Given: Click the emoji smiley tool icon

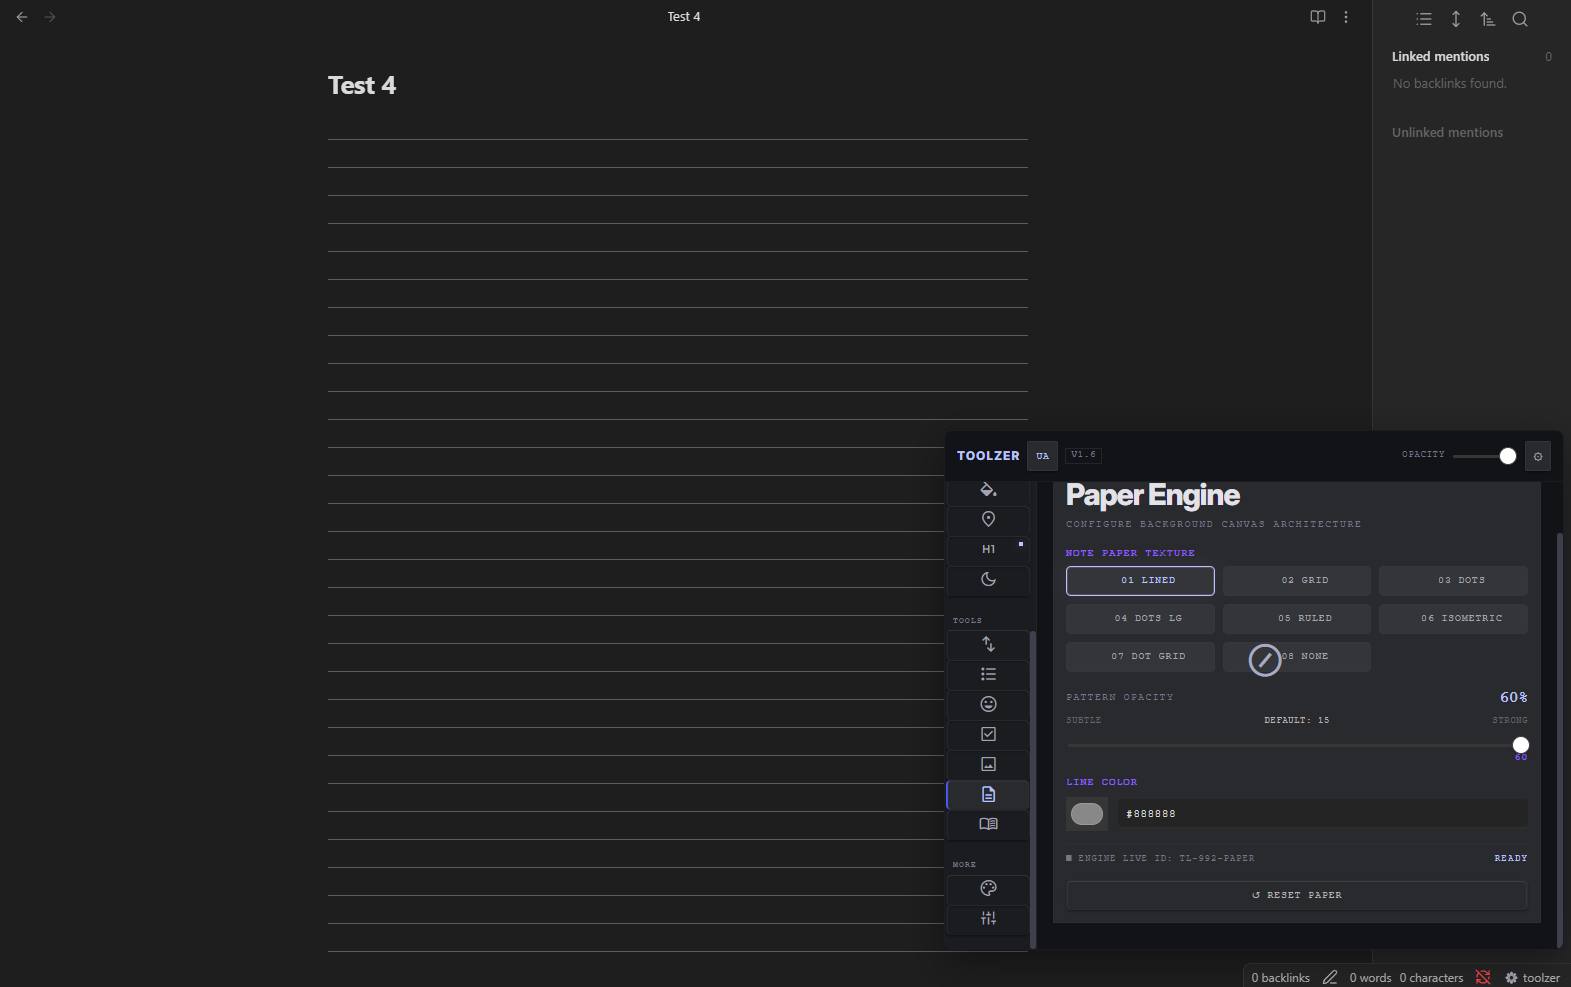Looking at the screenshot, I should [x=988, y=704].
